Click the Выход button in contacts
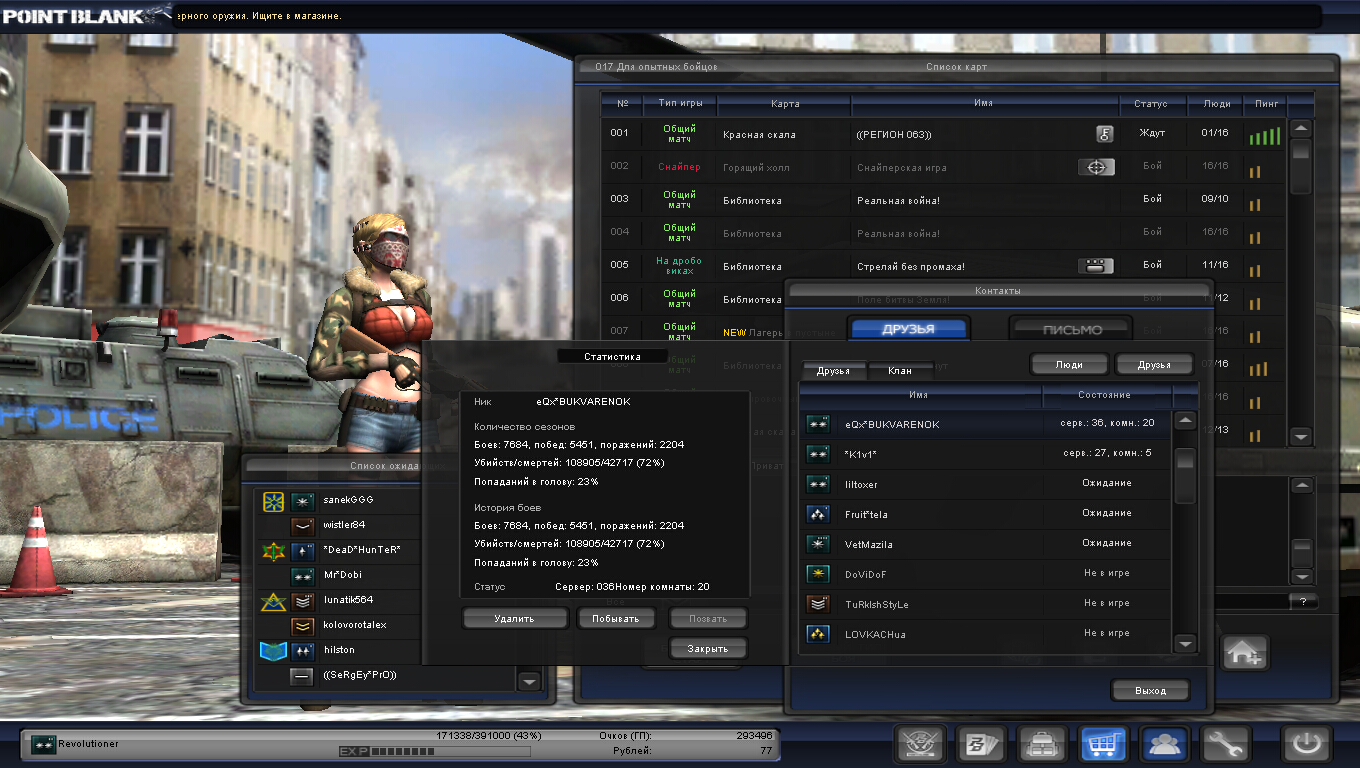 (x=1150, y=690)
